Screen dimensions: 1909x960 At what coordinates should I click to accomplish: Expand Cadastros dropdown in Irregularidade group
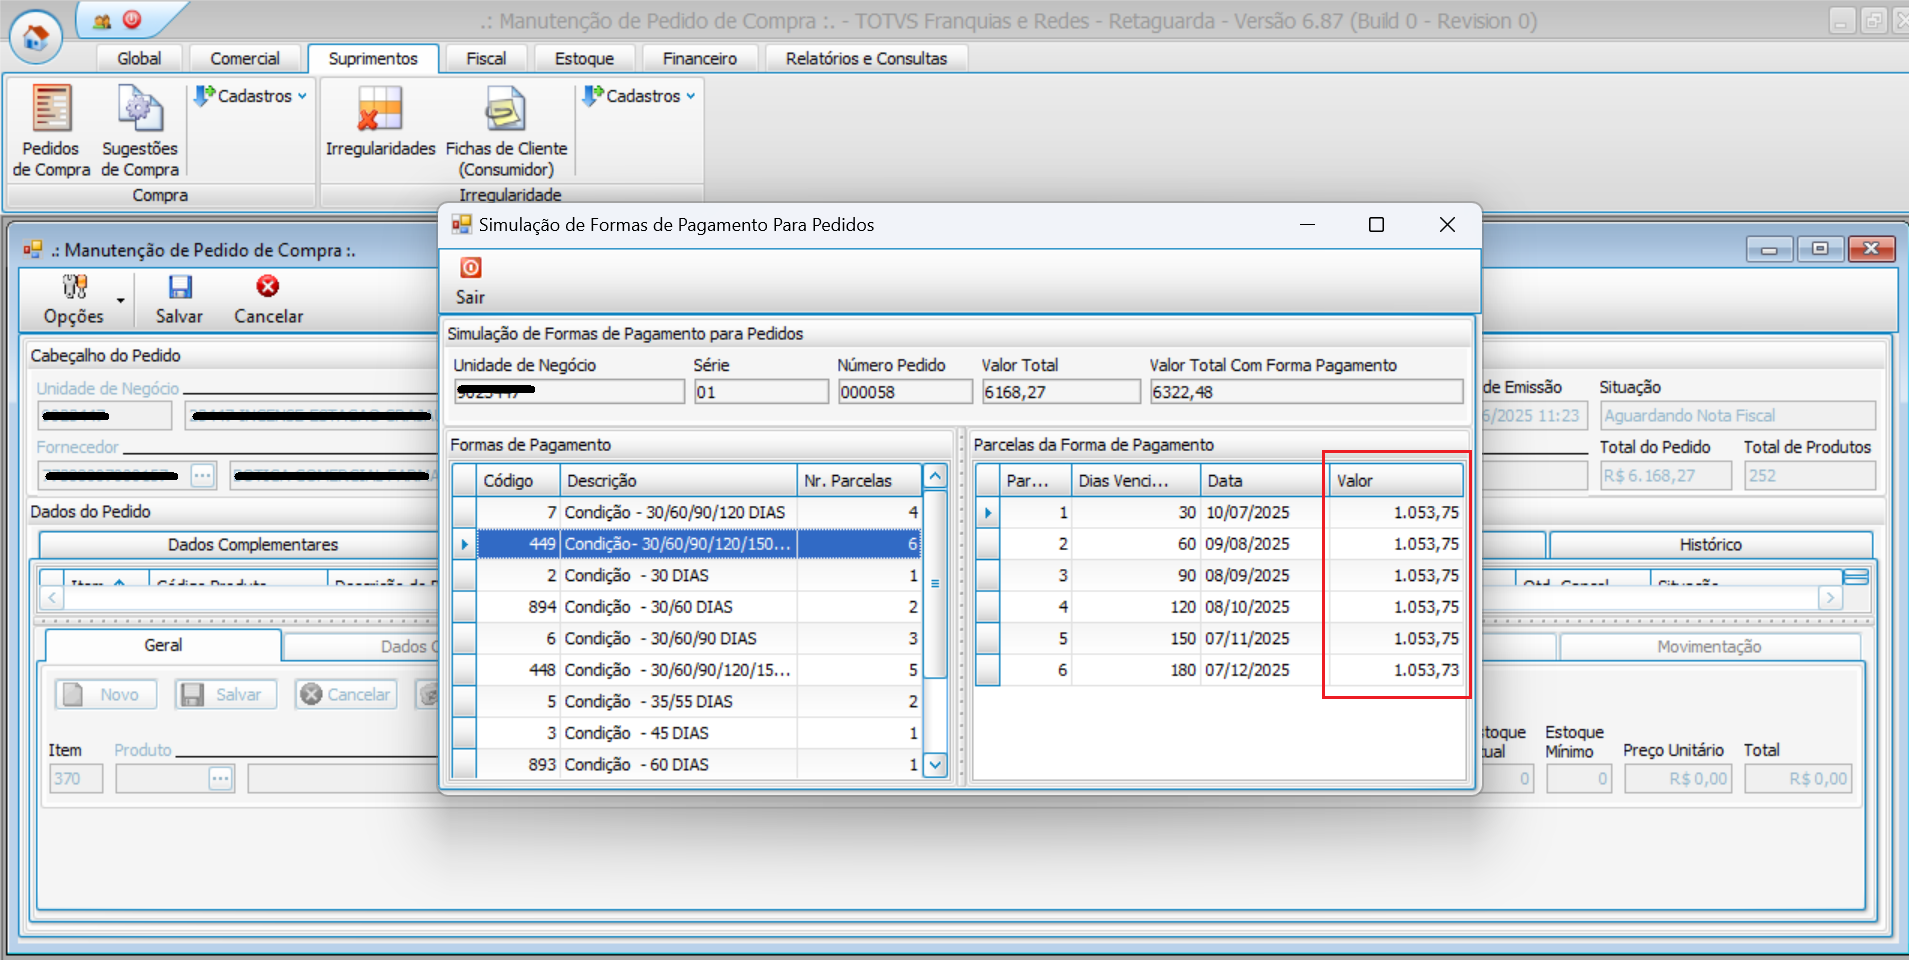point(638,96)
